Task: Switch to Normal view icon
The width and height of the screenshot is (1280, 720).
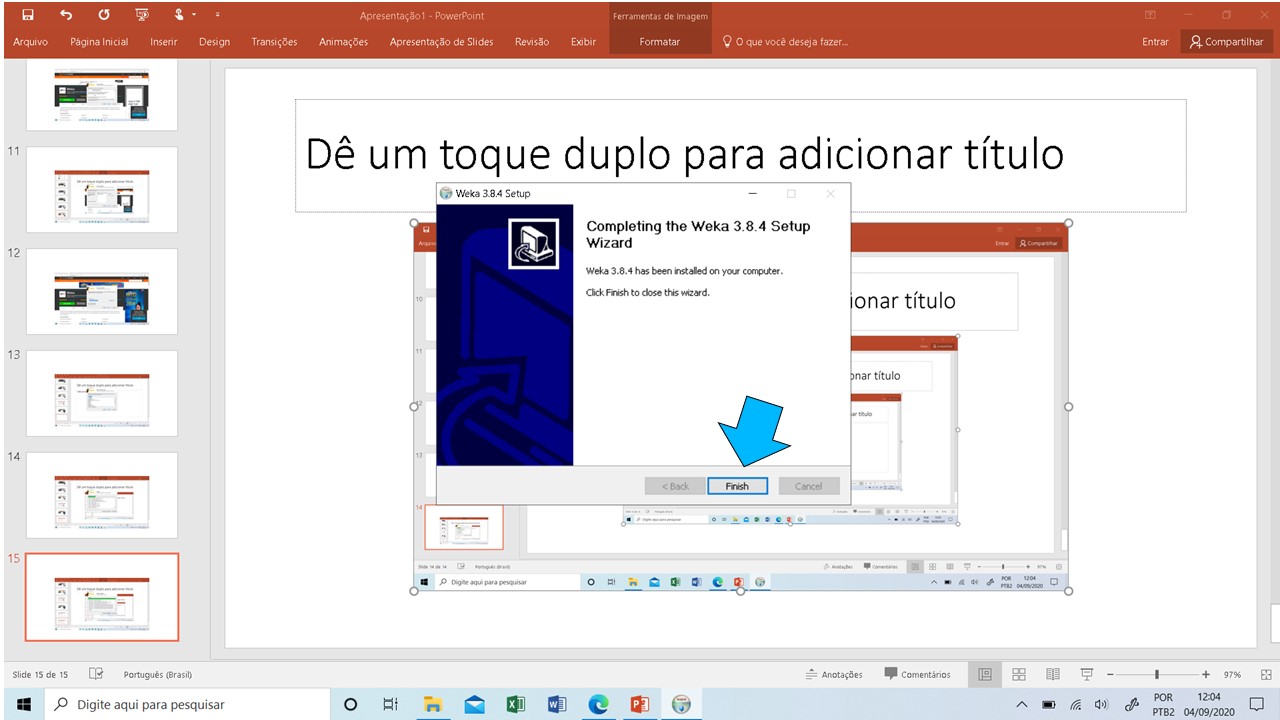Action: point(985,674)
